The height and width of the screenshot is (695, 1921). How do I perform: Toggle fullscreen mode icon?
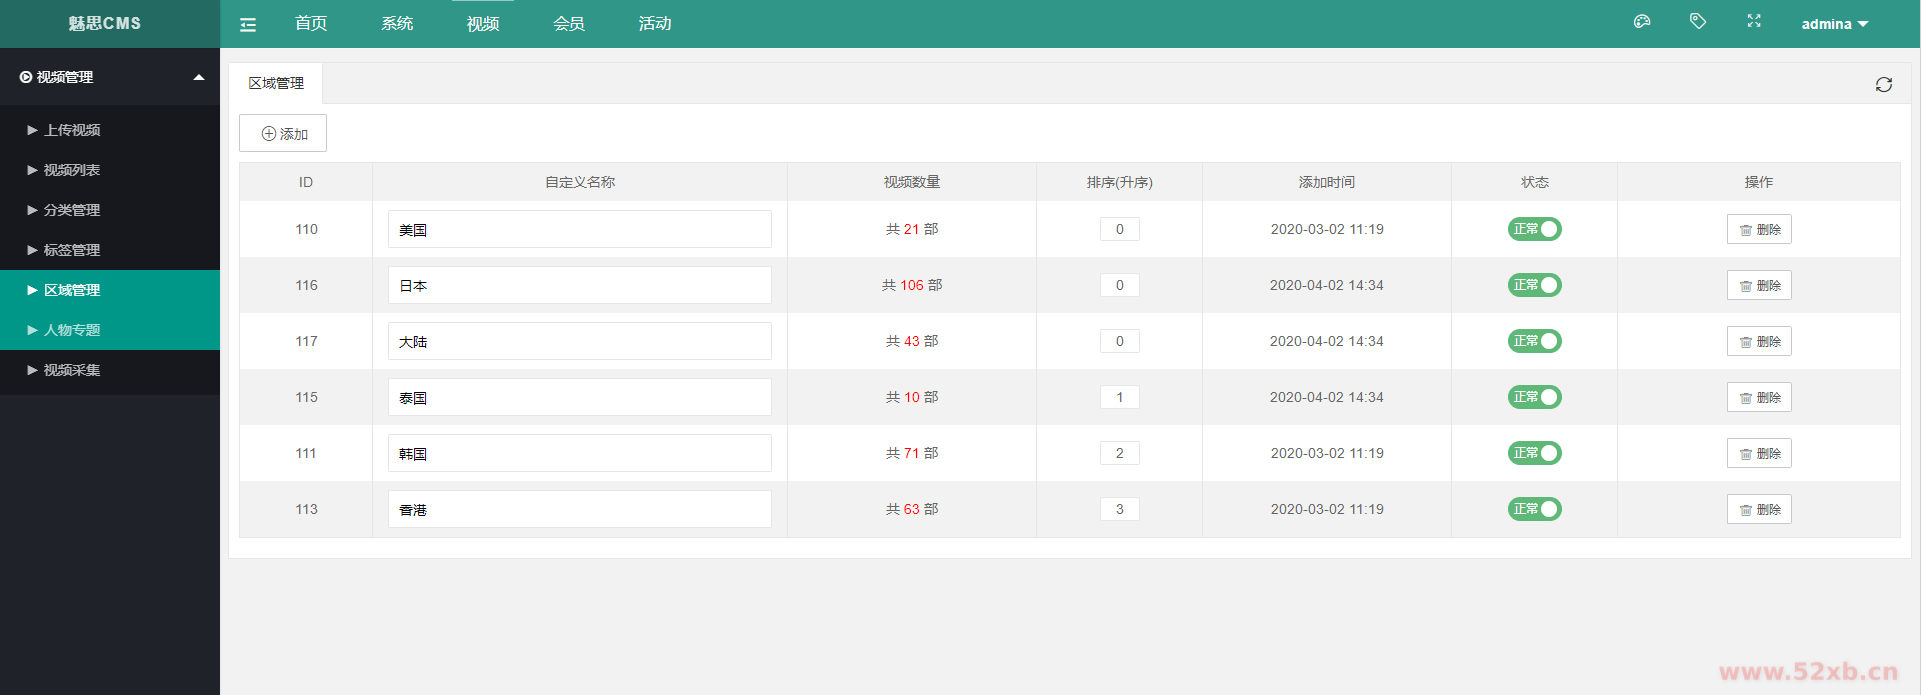click(x=1754, y=22)
